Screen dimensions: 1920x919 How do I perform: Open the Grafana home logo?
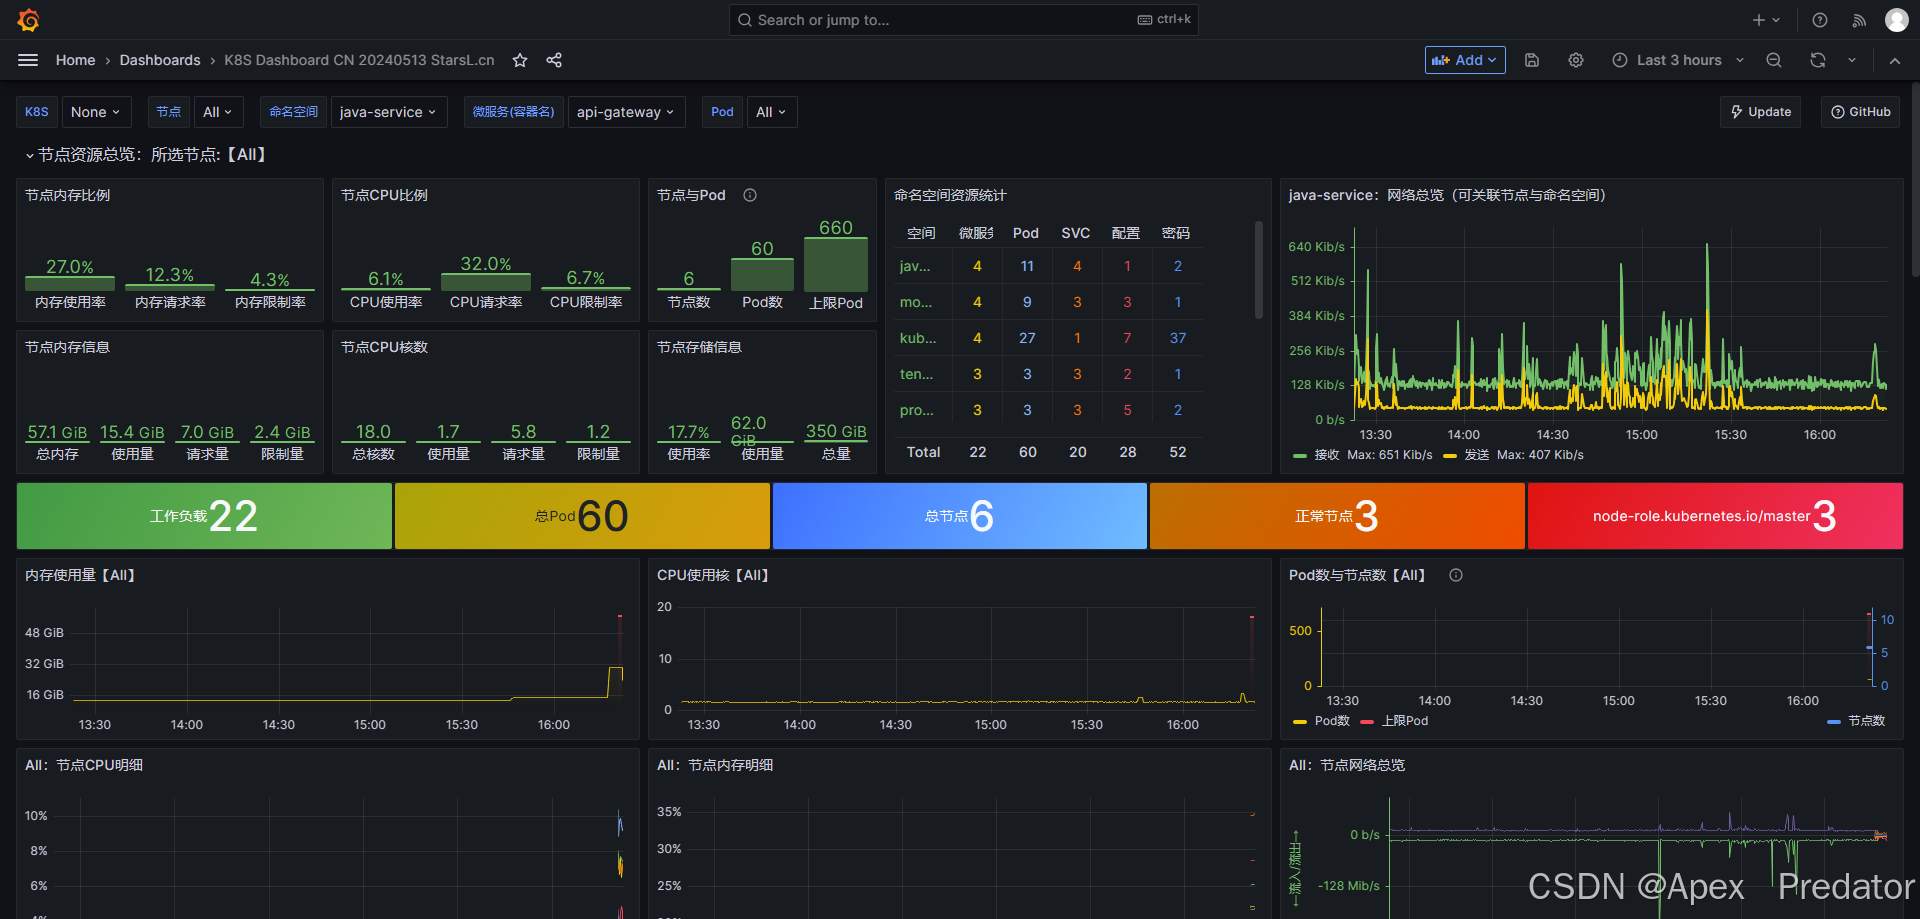29,20
